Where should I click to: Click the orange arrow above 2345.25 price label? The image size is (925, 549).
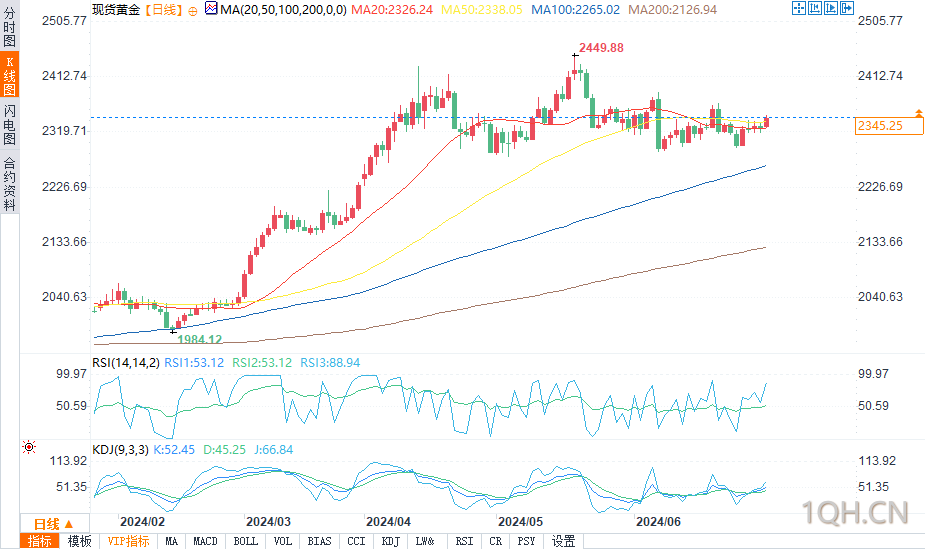(919, 112)
